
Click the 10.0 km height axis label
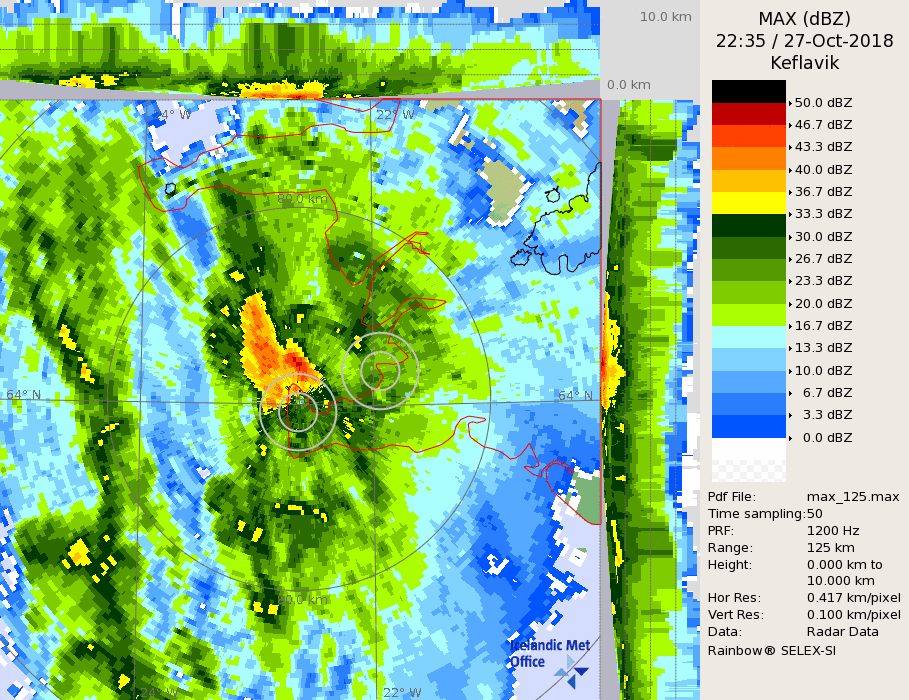(x=666, y=17)
